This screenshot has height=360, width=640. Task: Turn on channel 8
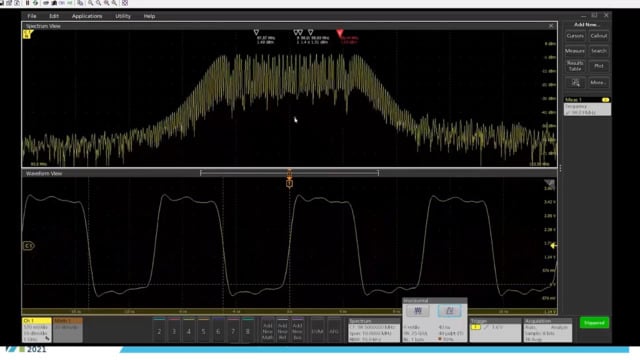(247, 331)
